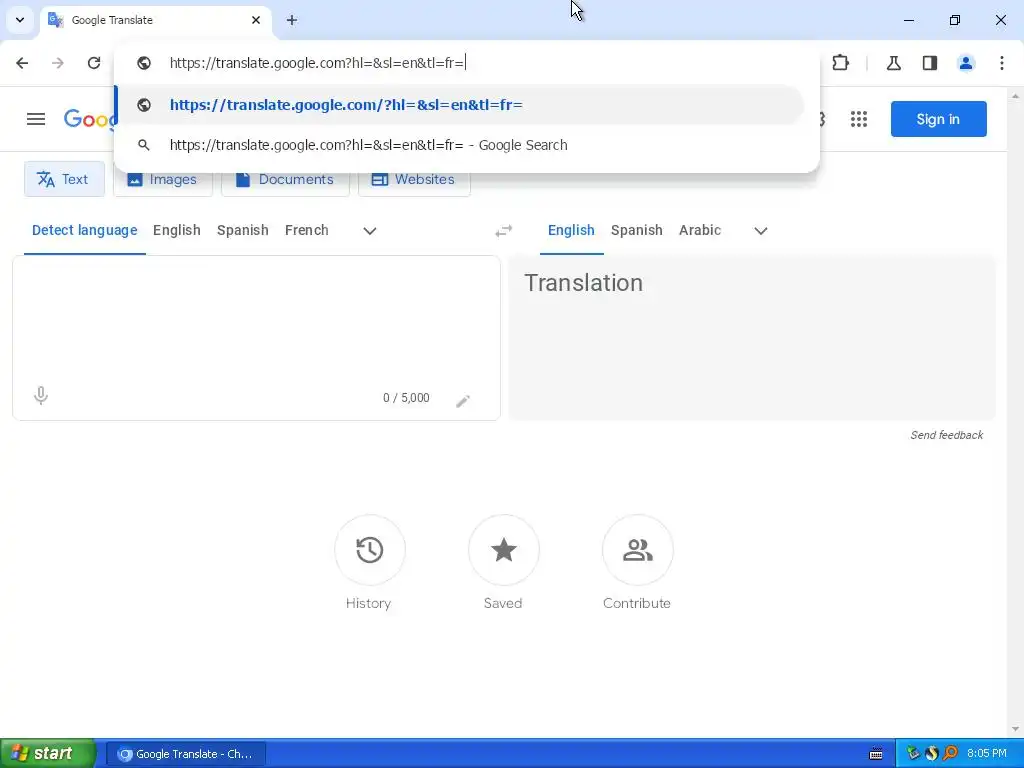Switch to the Text translation tab
This screenshot has height=768, width=1024.
tap(64, 179)
